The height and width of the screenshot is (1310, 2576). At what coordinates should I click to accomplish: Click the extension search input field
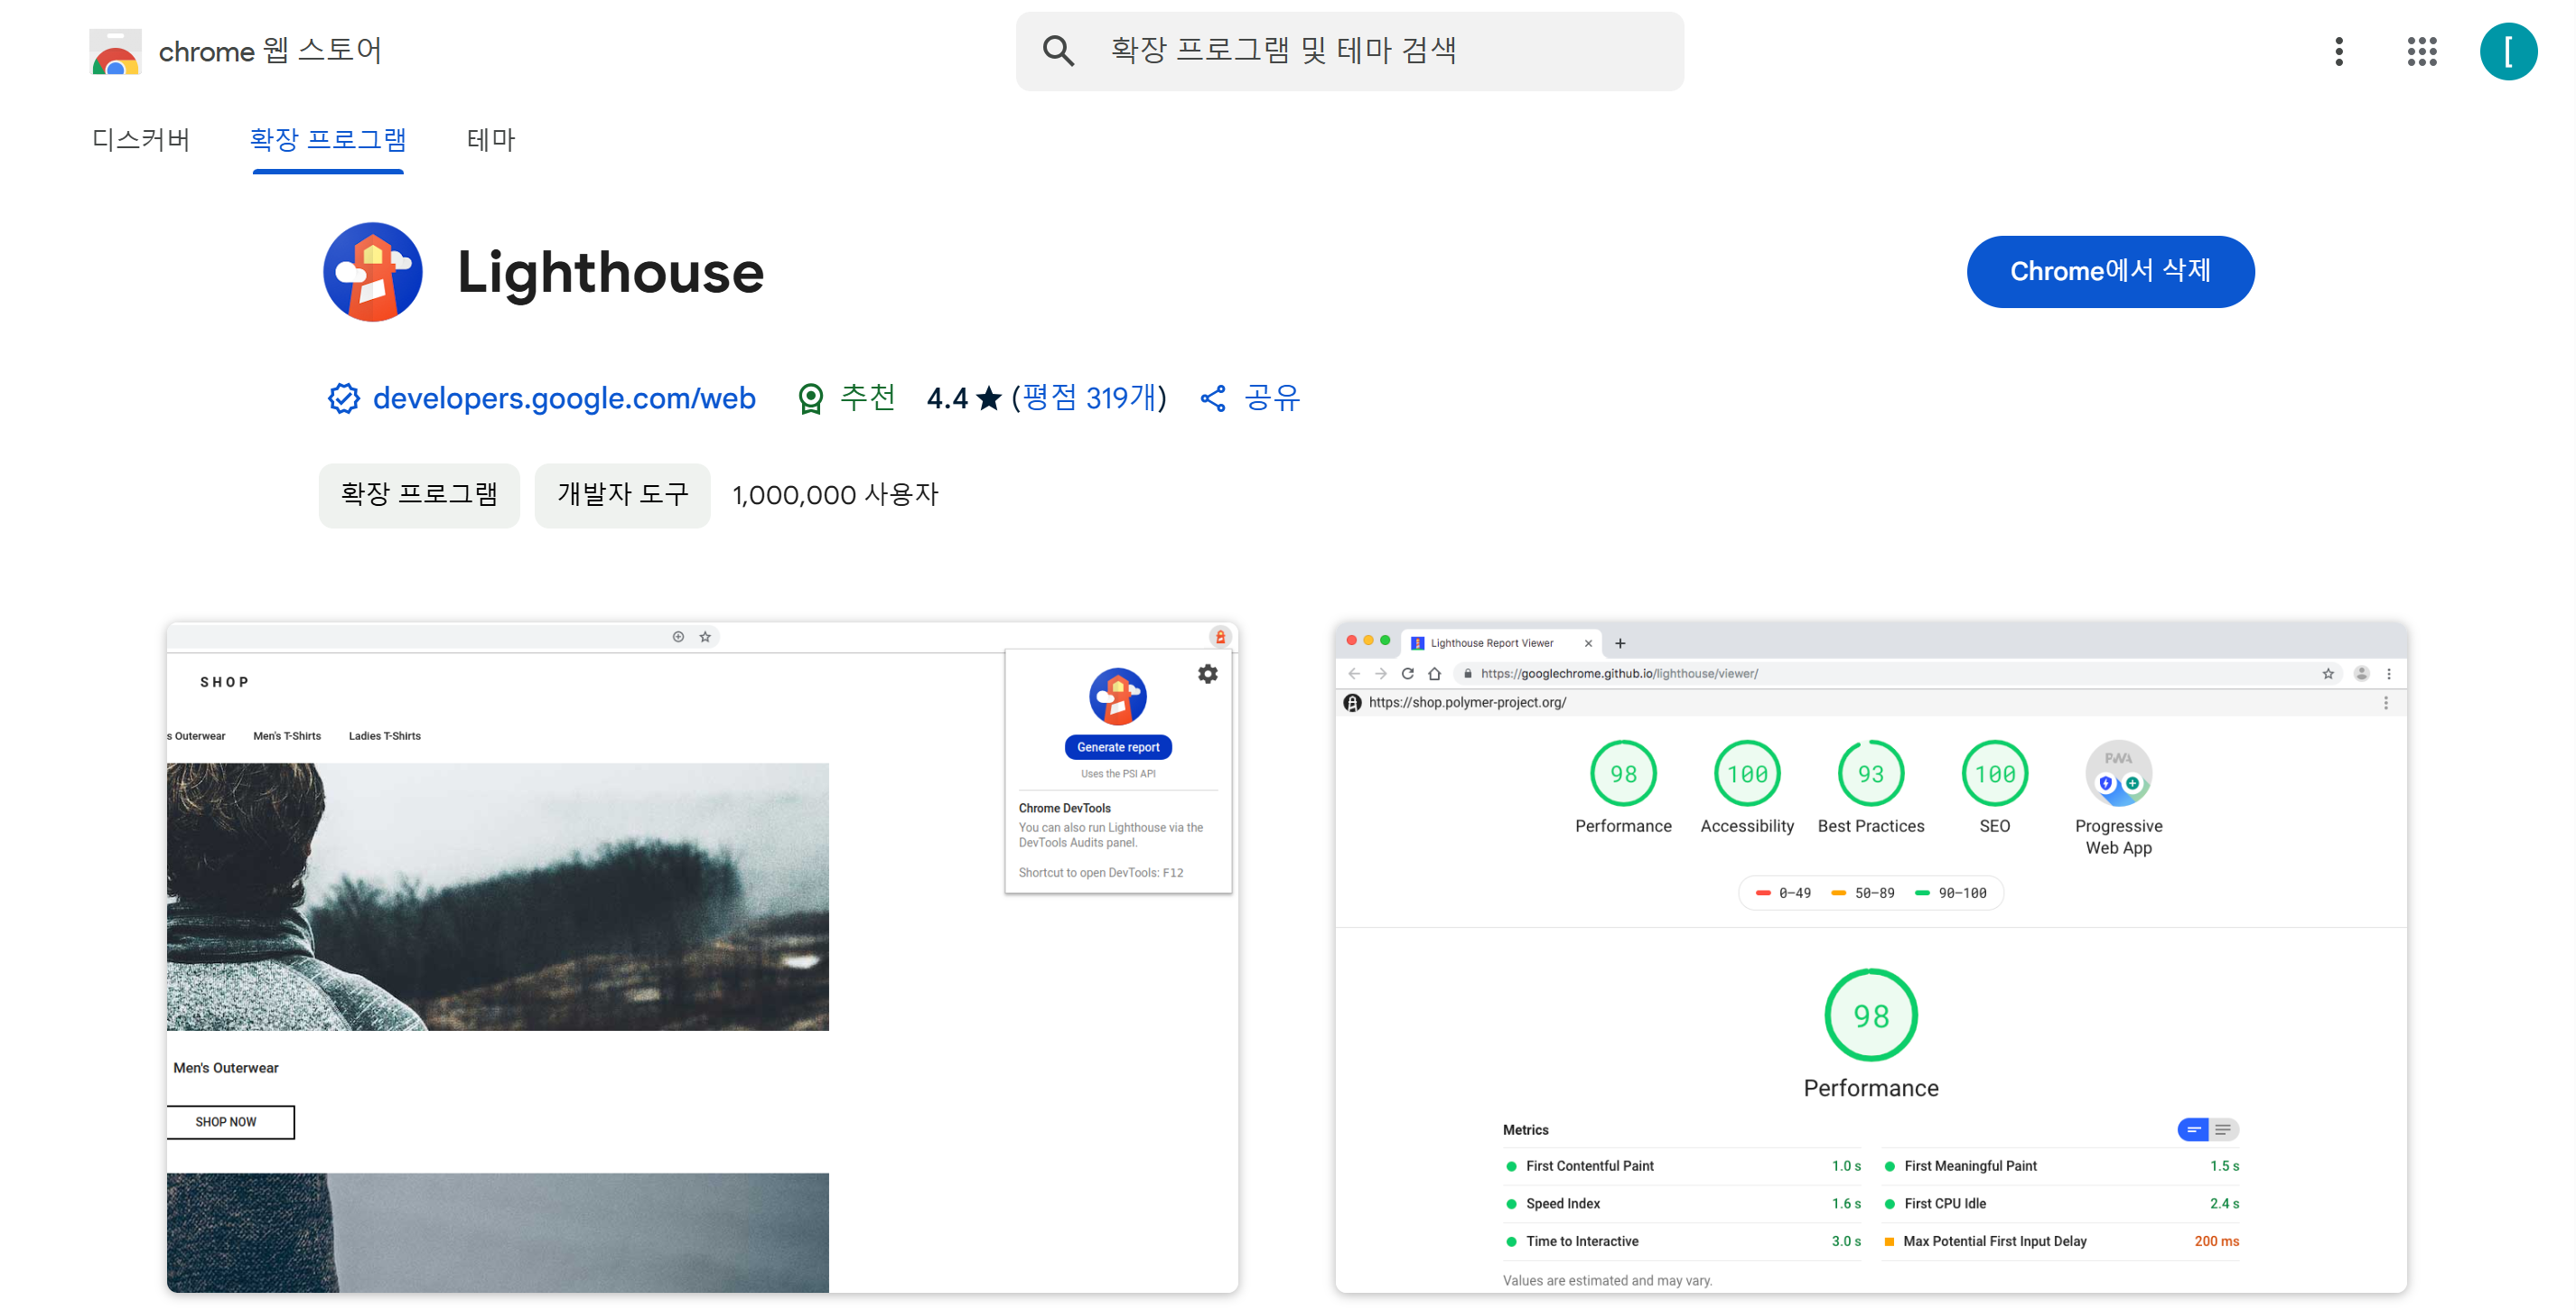click(x=1350, y=51)
